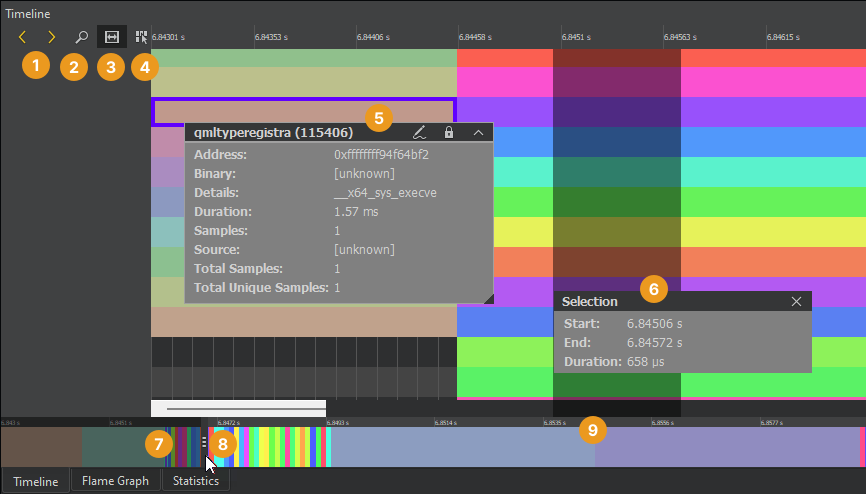
Task: Collapse the qmltyperegistra details popup
Action: 478,132
